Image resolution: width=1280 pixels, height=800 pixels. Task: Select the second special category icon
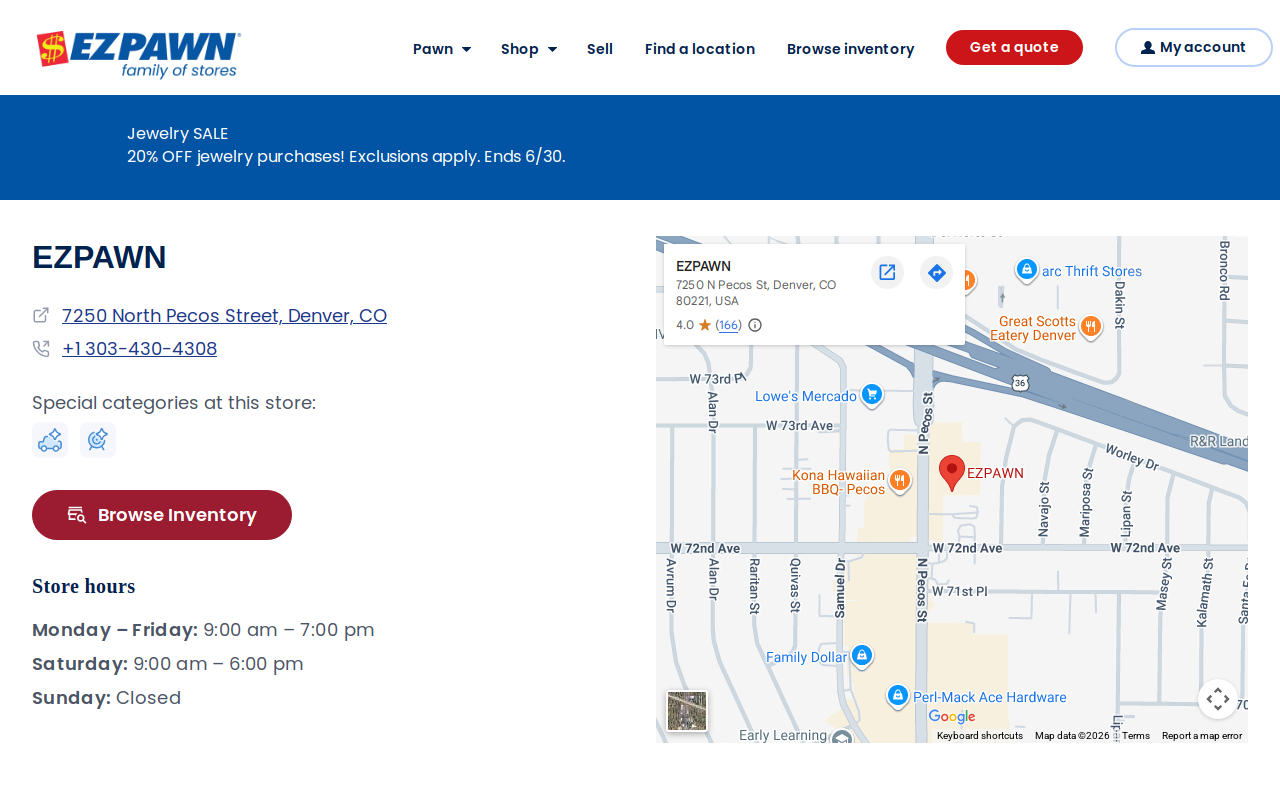tap(98, 440)
